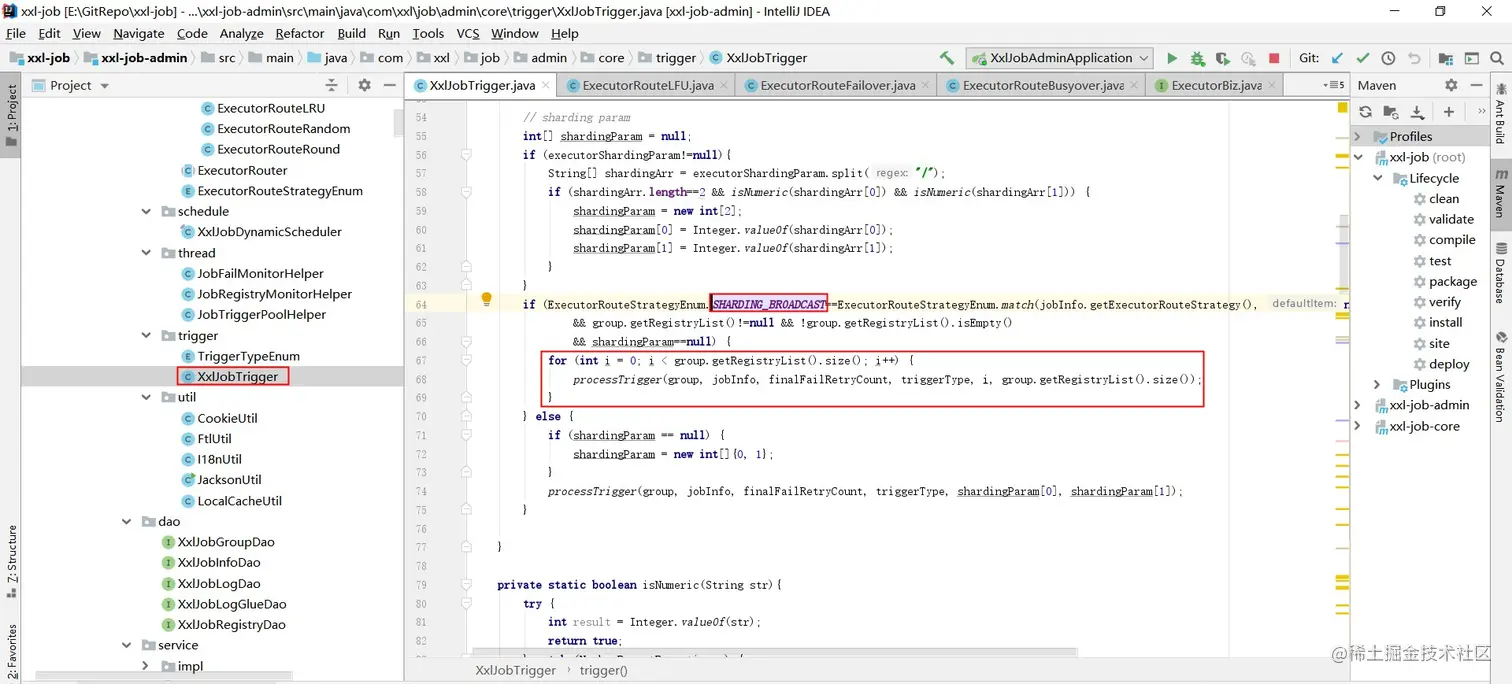Click Maven download sources icon
The image size is (1512, 684).
1417,112
